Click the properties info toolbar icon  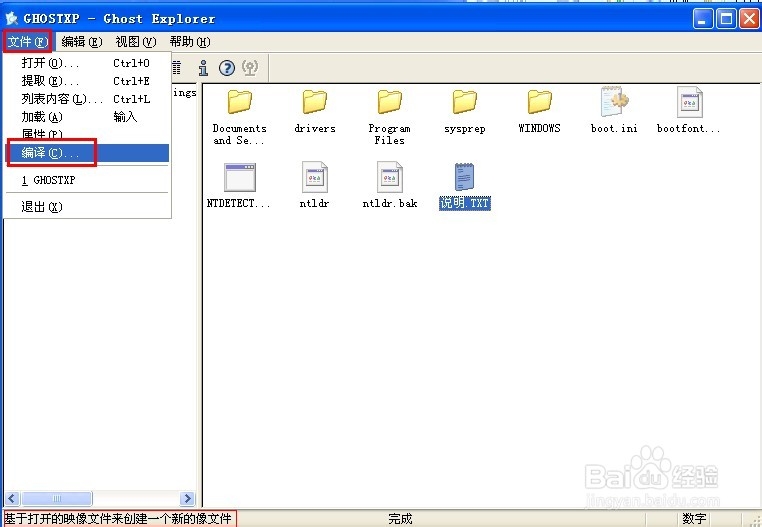click(x=203, y=68)
